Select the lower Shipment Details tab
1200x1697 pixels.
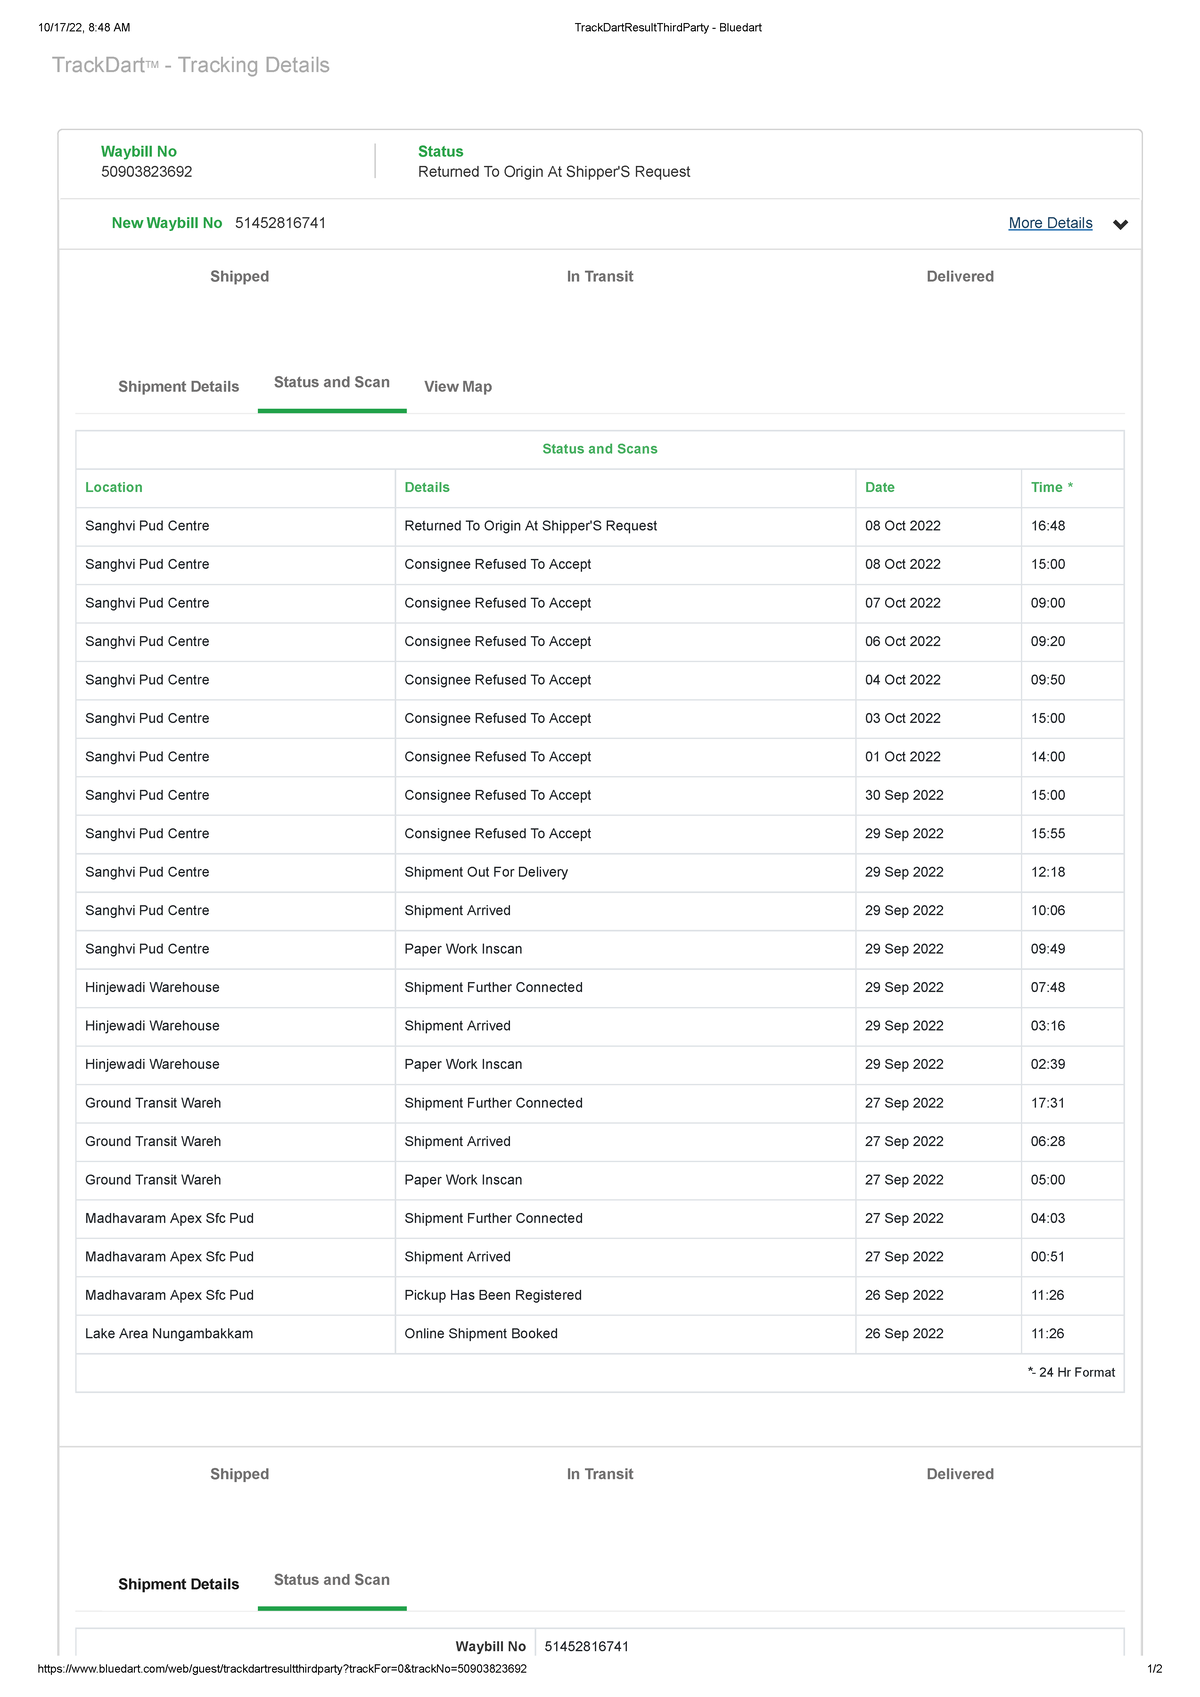pos(178,1584)
